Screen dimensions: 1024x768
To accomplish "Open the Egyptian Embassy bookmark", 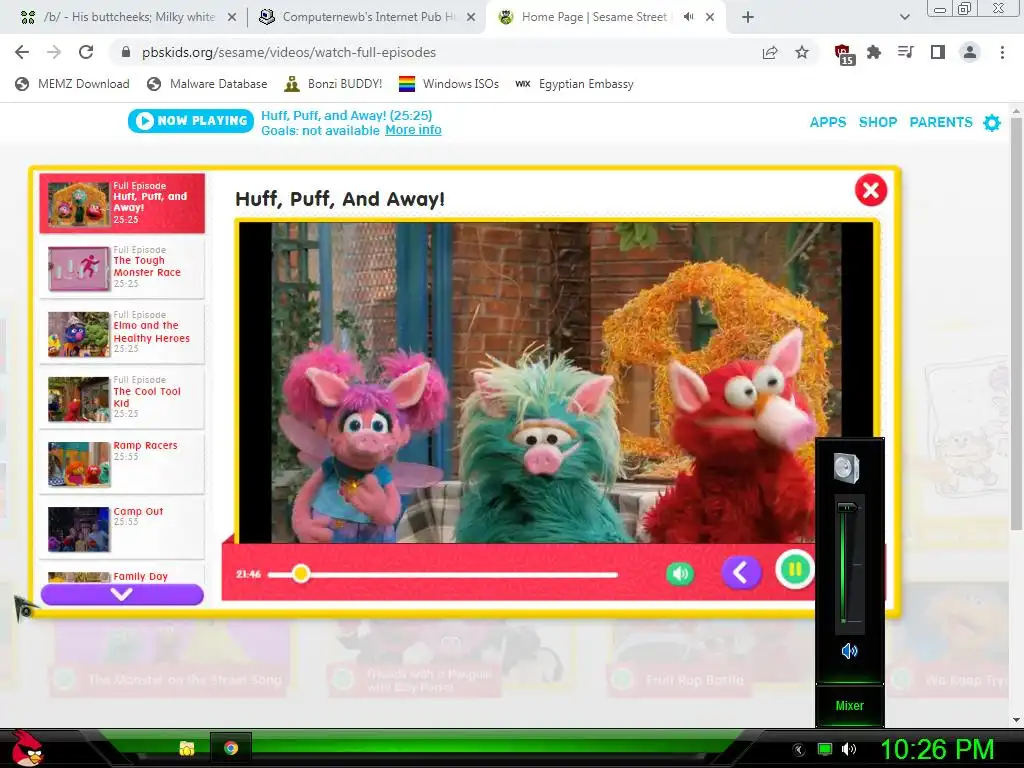I will pyautogui.click(x=574, y=84).
